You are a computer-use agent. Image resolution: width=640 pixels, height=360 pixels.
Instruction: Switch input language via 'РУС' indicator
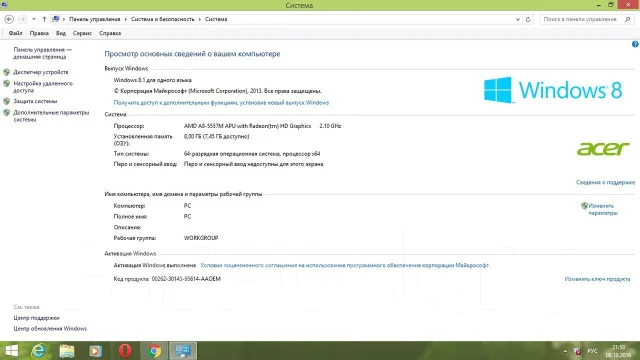(593, 351)
